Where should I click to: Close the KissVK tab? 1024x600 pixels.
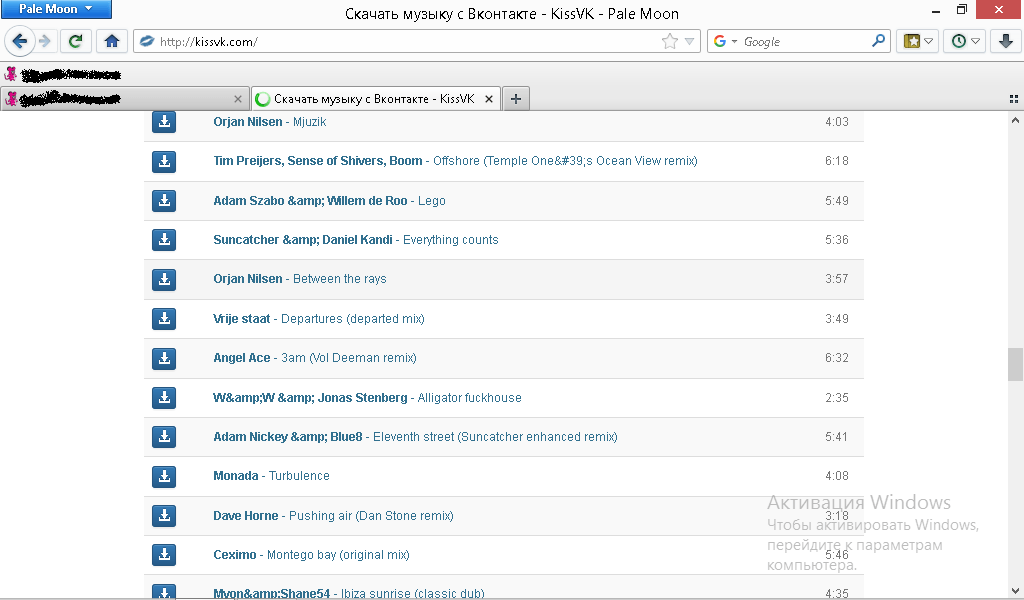click(x=488, y=99)
